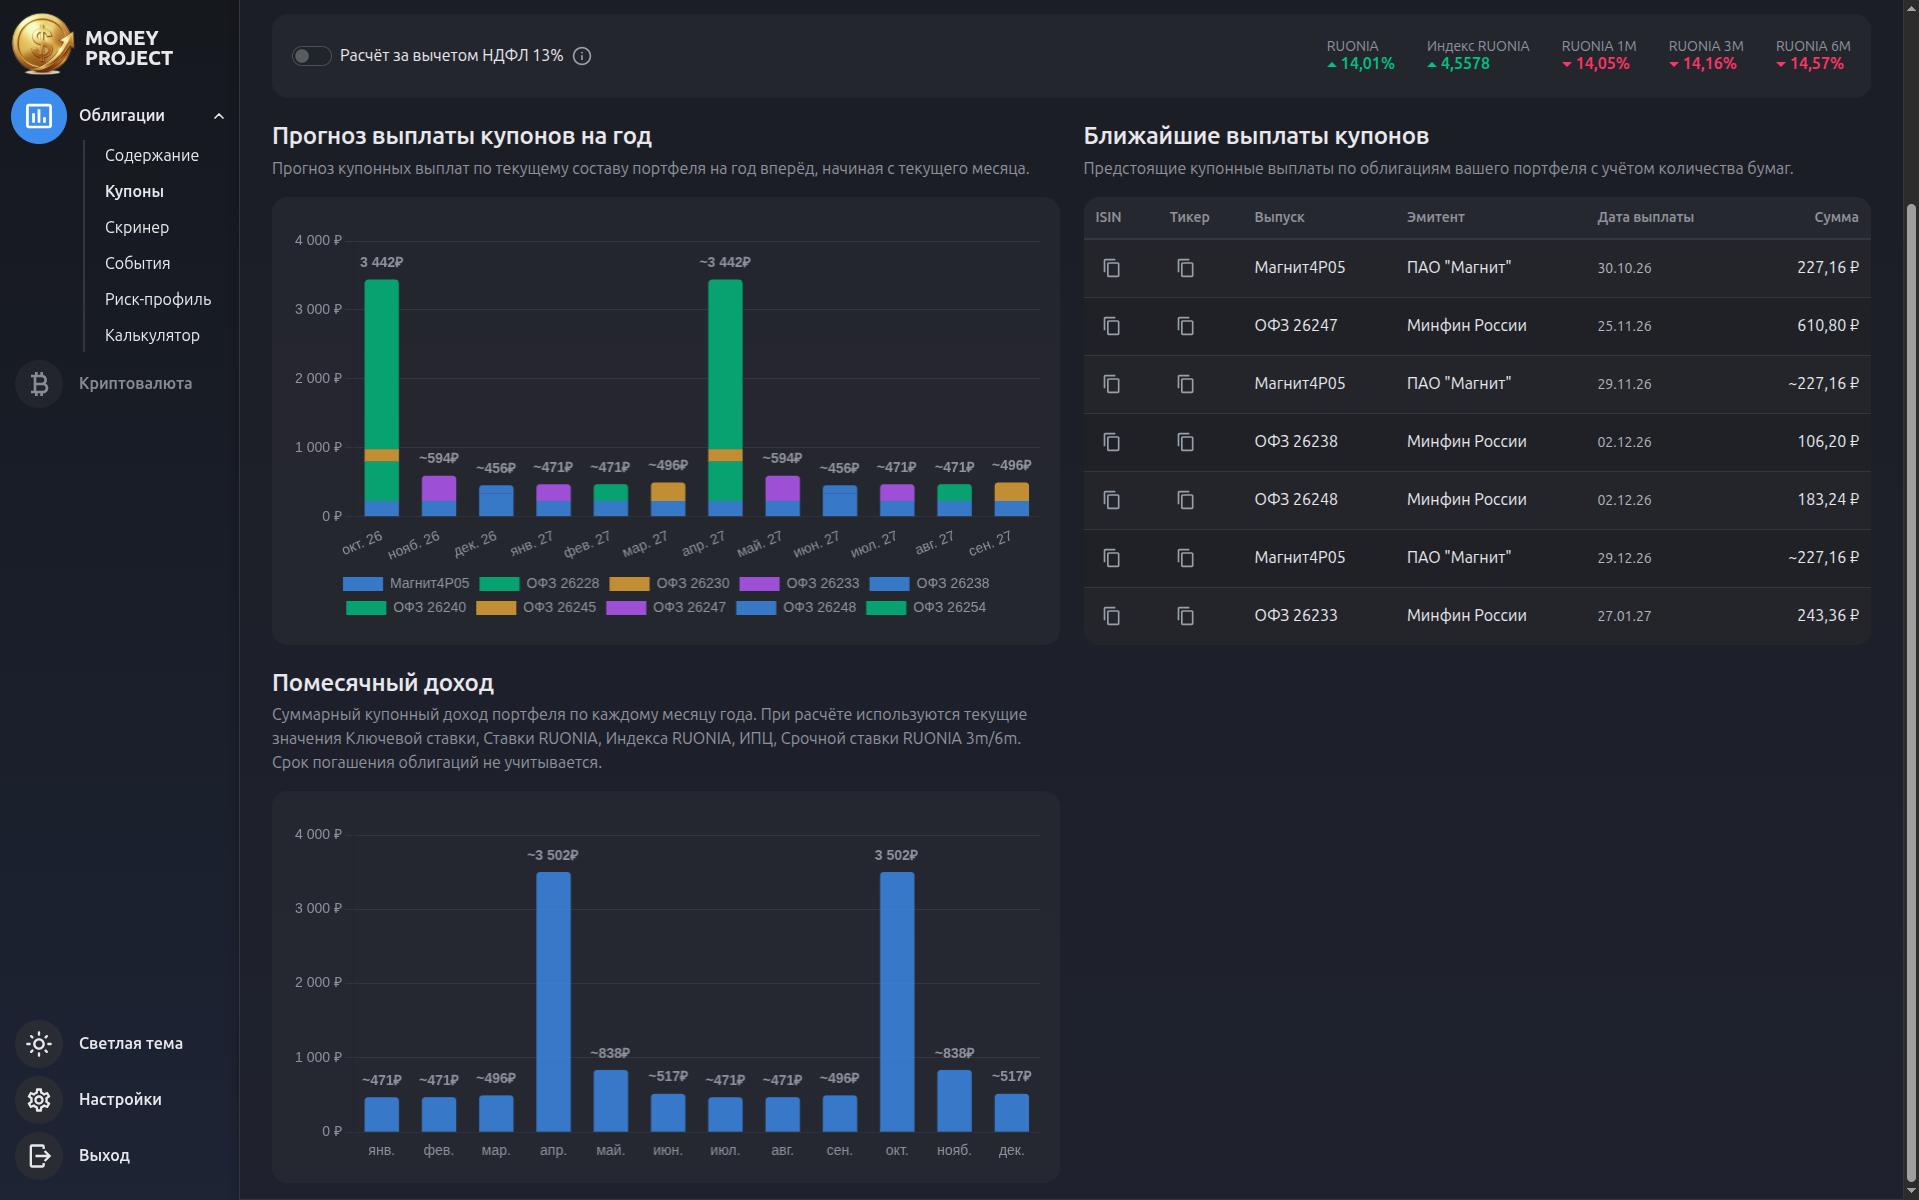Copy ISIN for ОФЗ 26248 row
1919x1200 pixels.
pos(1111,500)
